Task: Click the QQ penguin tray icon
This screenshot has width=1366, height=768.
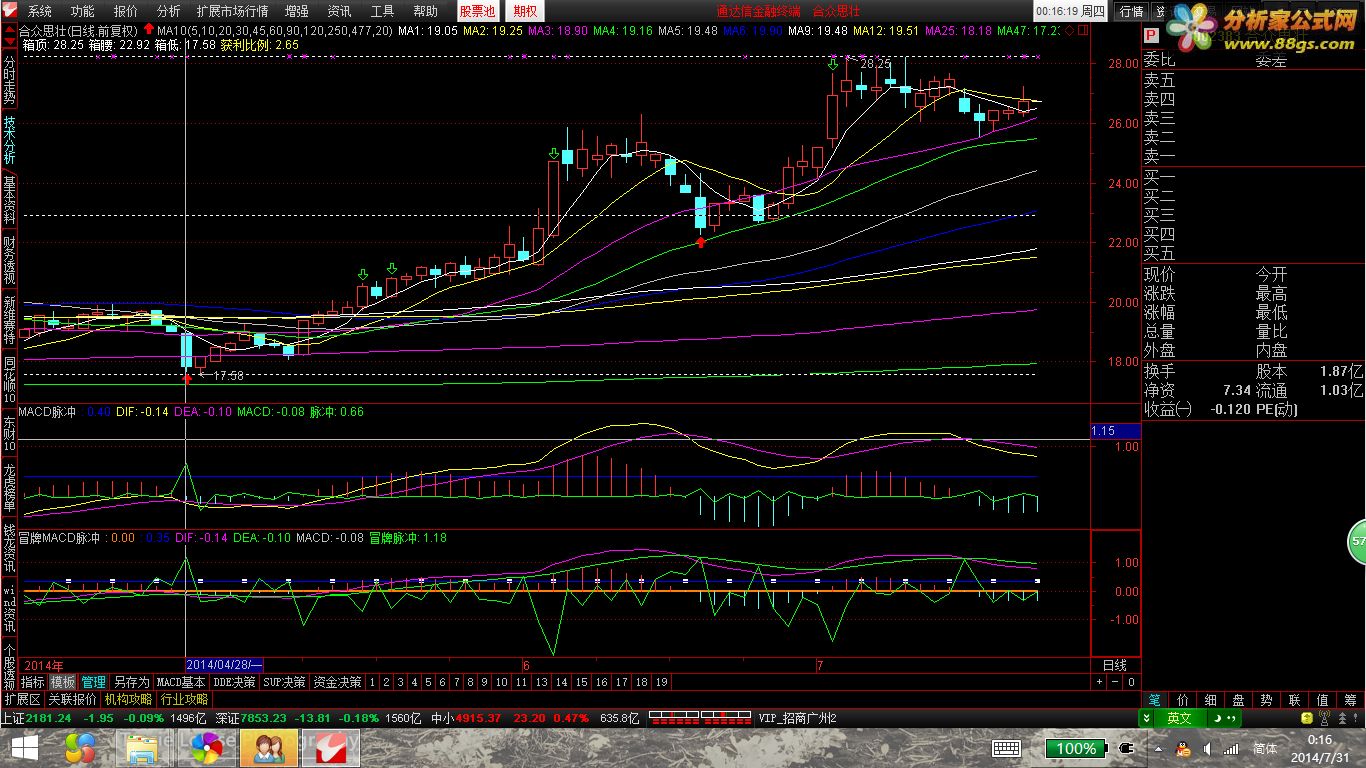Action: 1183,748
